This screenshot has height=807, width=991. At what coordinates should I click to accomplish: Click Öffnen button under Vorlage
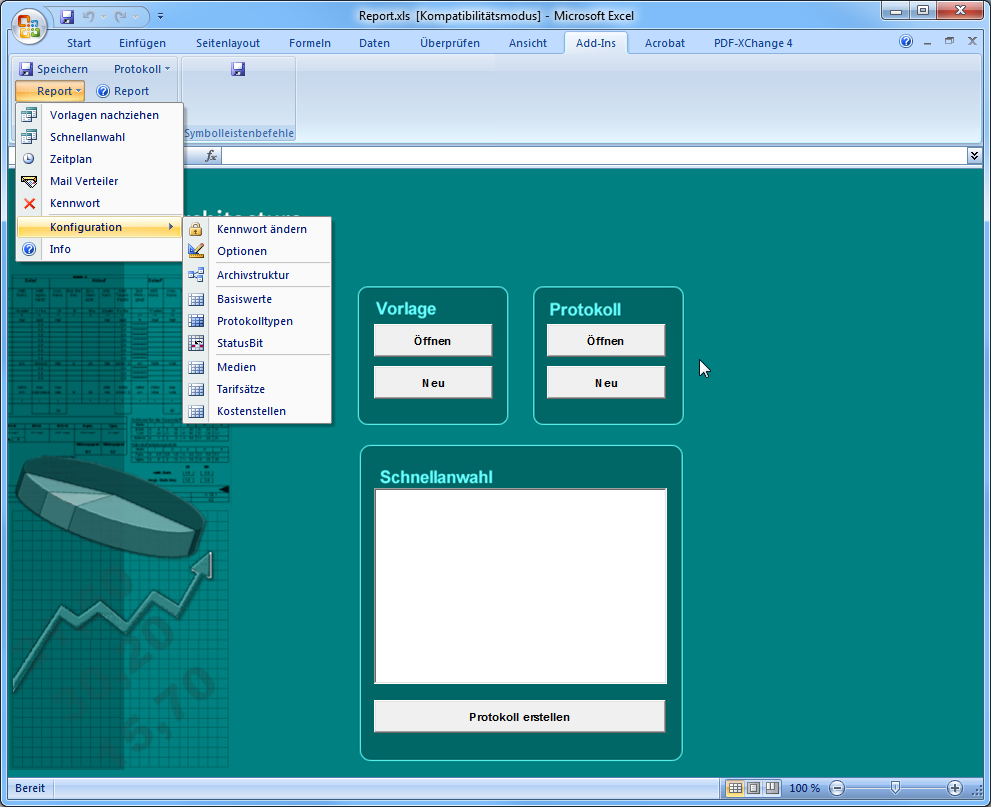[x=433, y=341]
